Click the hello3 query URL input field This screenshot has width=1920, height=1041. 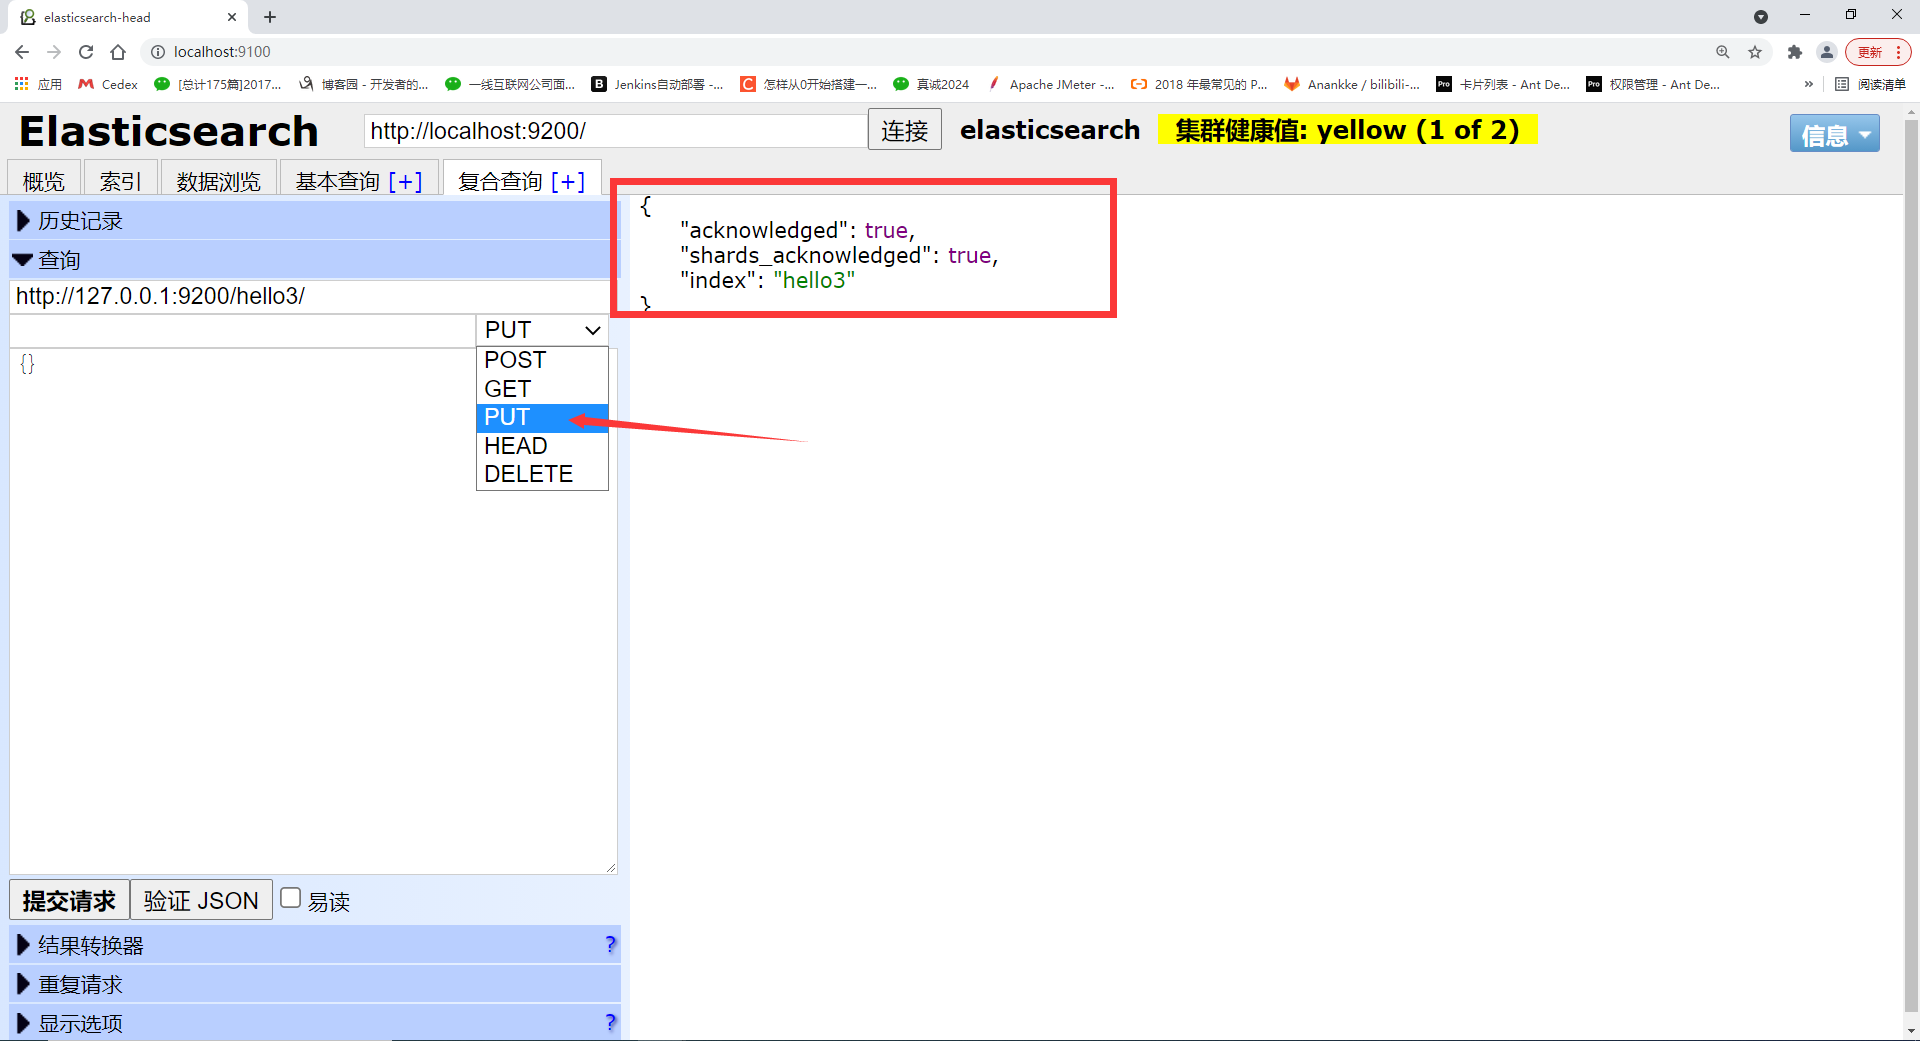click(300, 295)
